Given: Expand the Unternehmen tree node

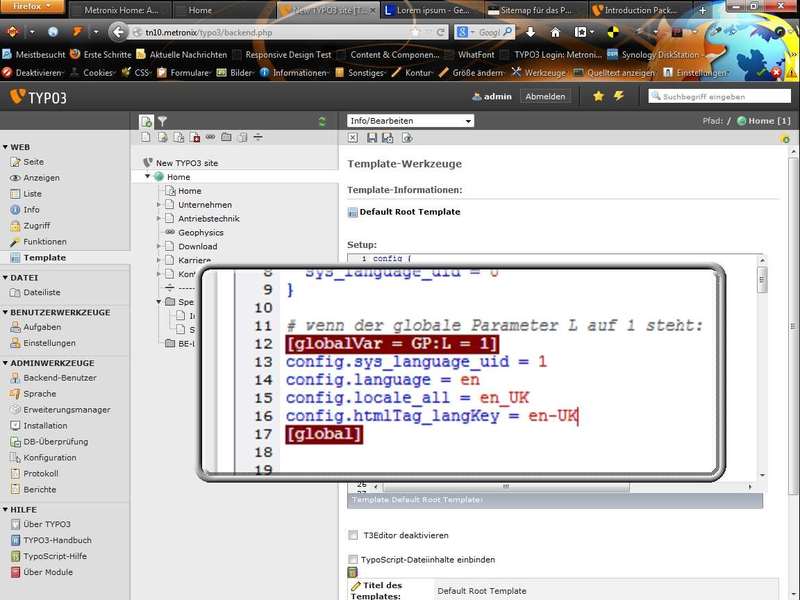Looking at the screenshot, I should click(158, 205).
